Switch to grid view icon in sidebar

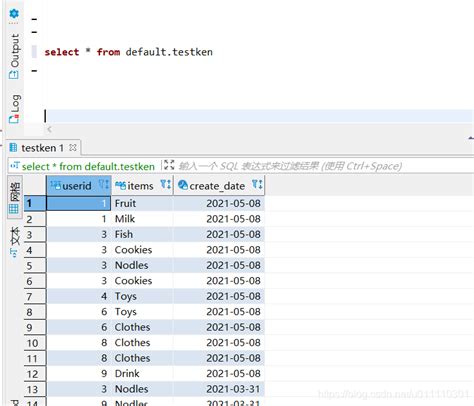(x=14, y=198)
